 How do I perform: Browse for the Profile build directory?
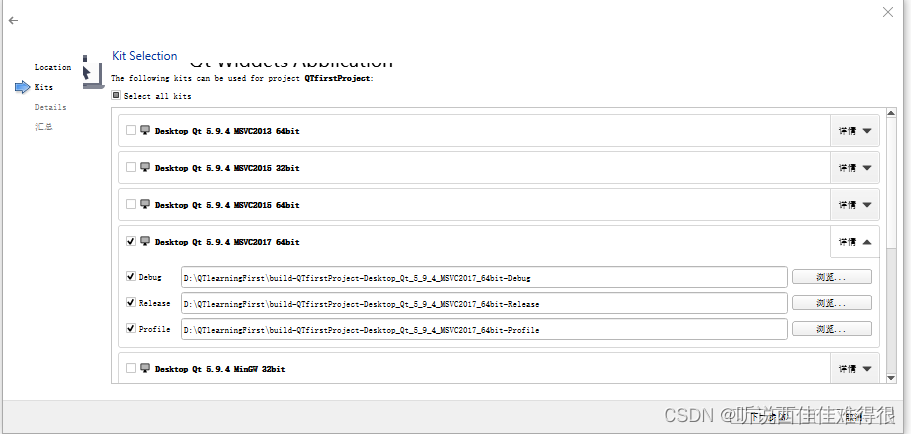coord(831,329)
